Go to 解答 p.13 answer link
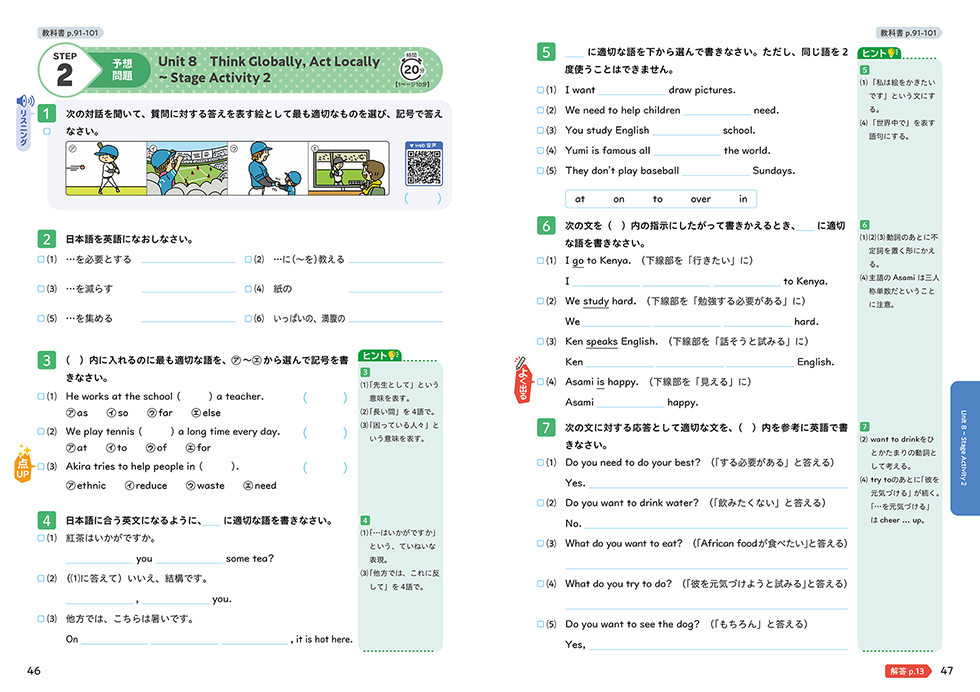Screen dimensions: 980x692 coord(906,671)
